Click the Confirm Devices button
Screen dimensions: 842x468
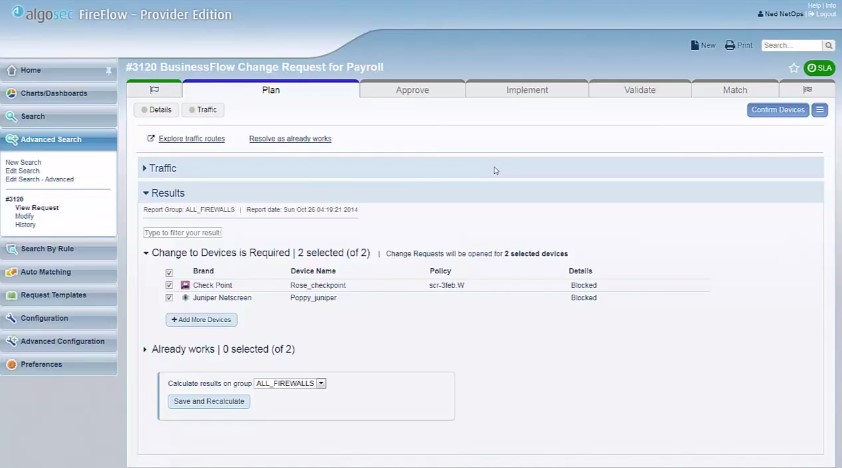(778, 110)
